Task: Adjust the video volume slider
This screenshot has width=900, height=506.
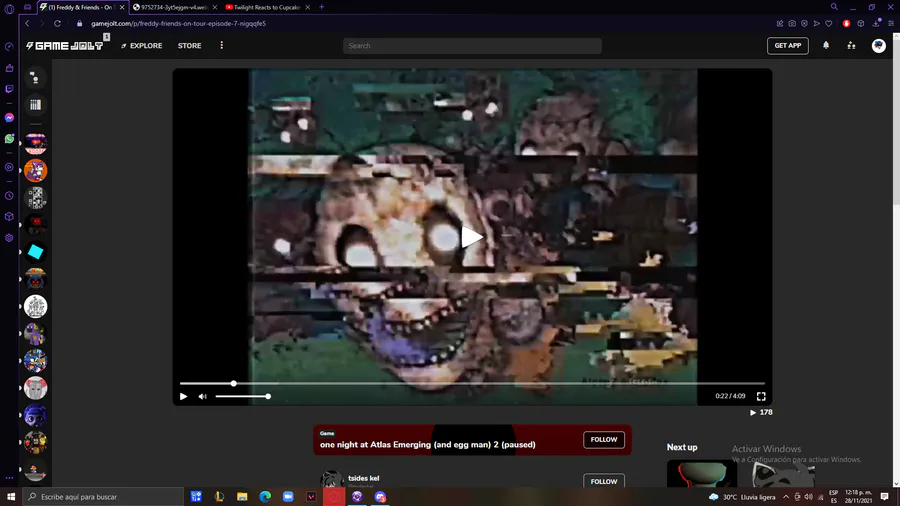Action: (x=242, y=396)
